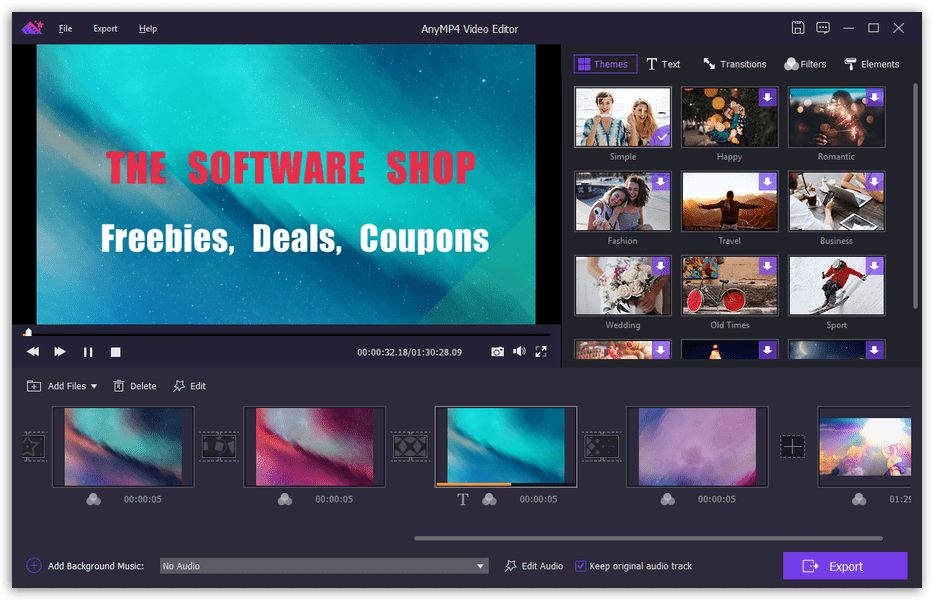Click the purple Export button
The image size is (934, 600).
coord(845,566)
